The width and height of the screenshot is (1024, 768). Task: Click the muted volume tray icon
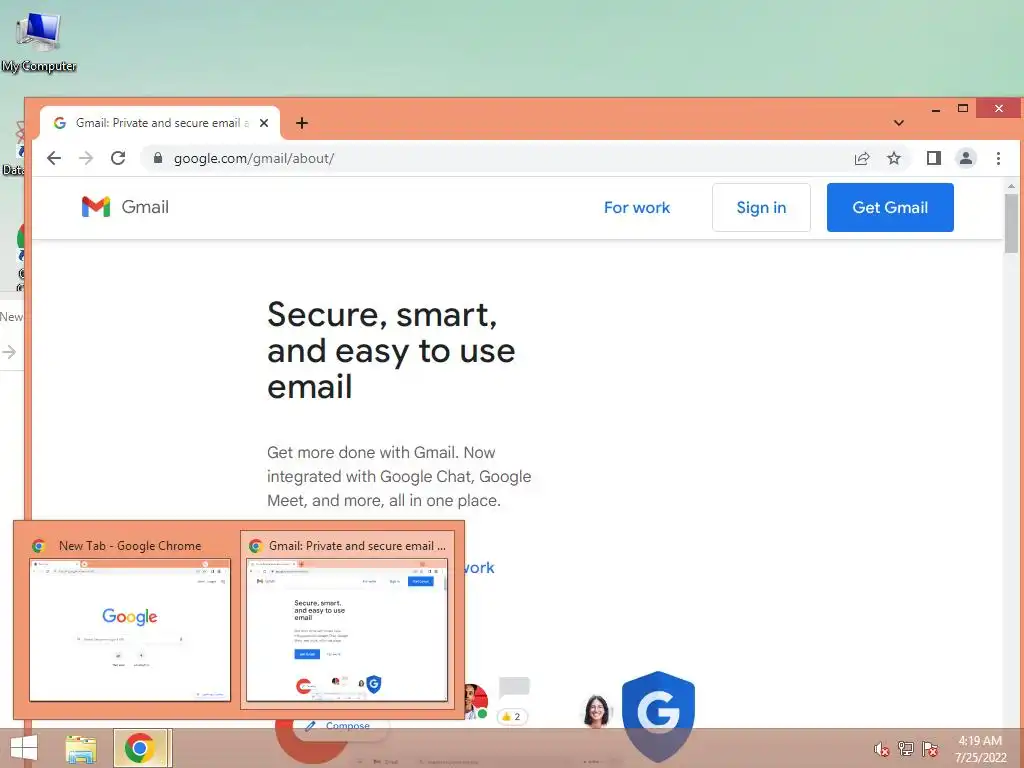click(881, 749)
